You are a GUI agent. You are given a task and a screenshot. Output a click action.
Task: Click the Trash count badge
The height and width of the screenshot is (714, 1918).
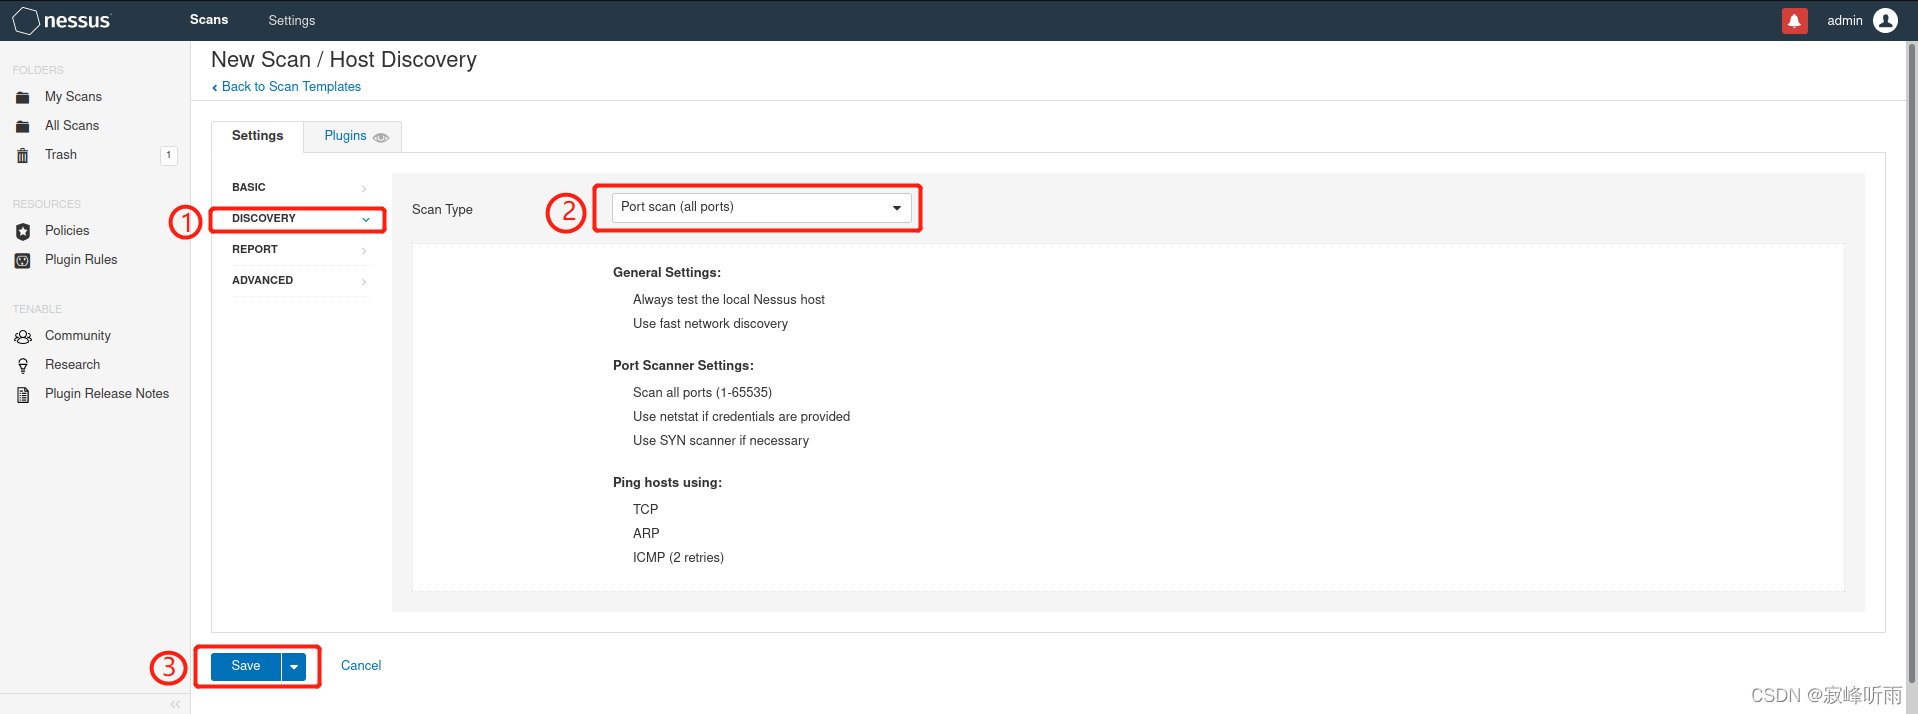tap(169, 155)
